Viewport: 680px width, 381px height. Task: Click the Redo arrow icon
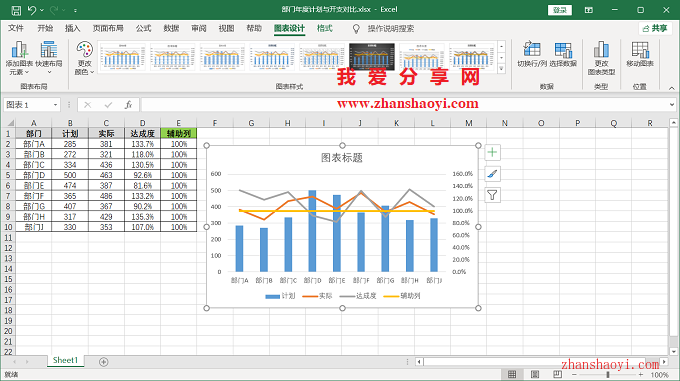pos(54,10)
